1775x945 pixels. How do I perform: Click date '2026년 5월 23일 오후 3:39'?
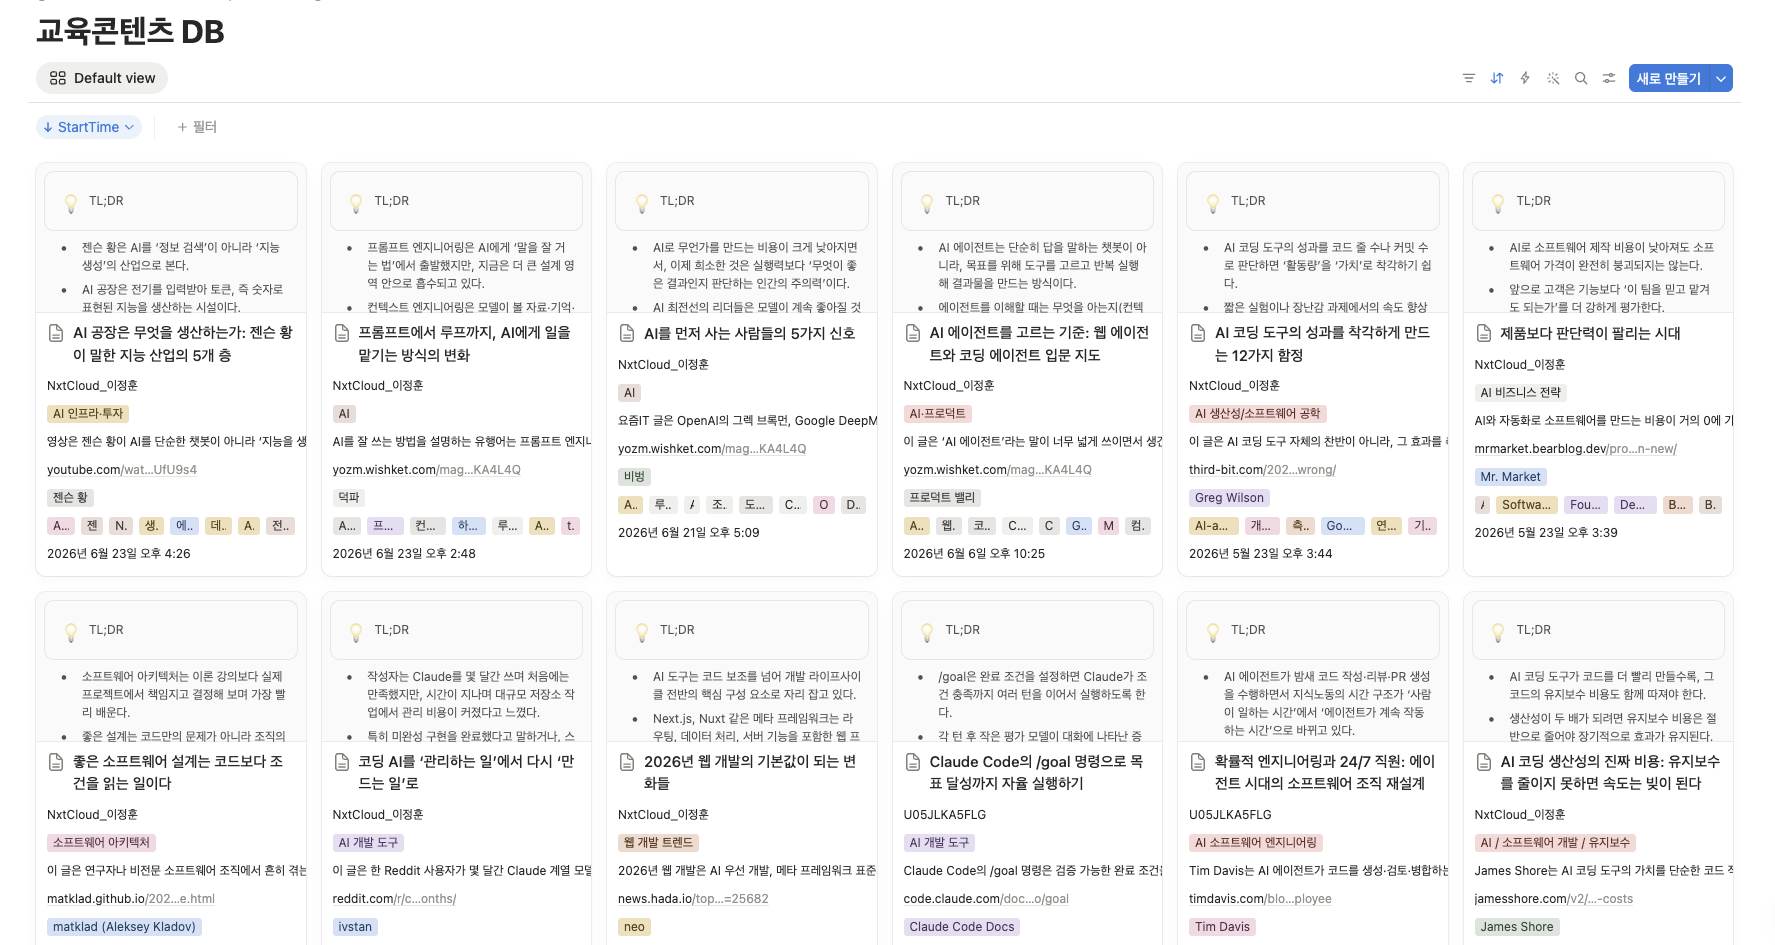[x=1546, y=533]
